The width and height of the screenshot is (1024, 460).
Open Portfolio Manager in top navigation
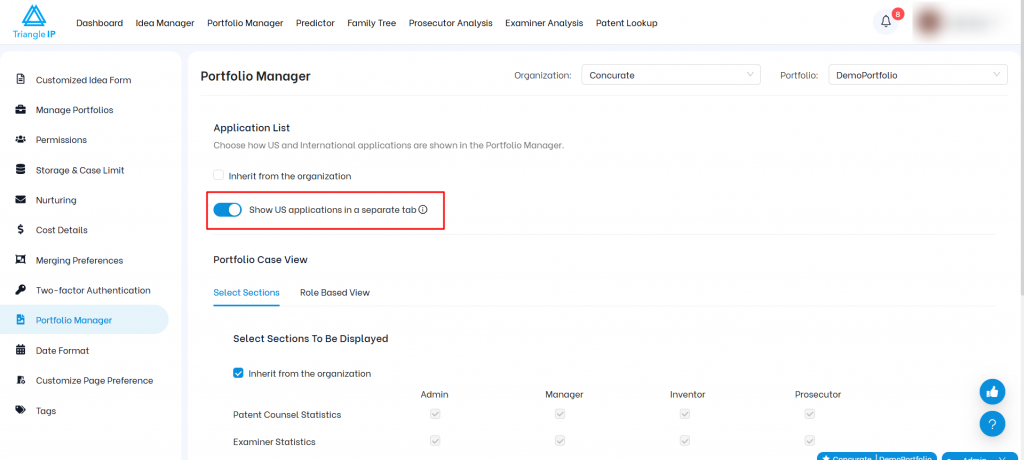(x=245, y=23)
